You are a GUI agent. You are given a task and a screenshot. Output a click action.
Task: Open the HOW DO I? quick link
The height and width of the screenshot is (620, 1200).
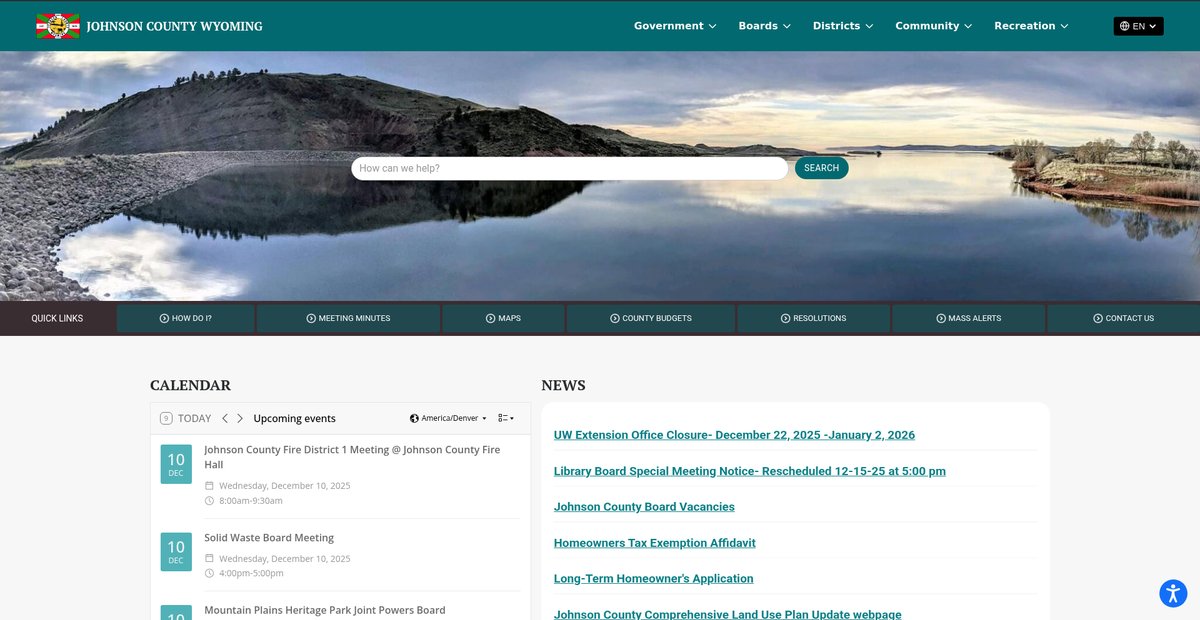click(x=186, y=318)
